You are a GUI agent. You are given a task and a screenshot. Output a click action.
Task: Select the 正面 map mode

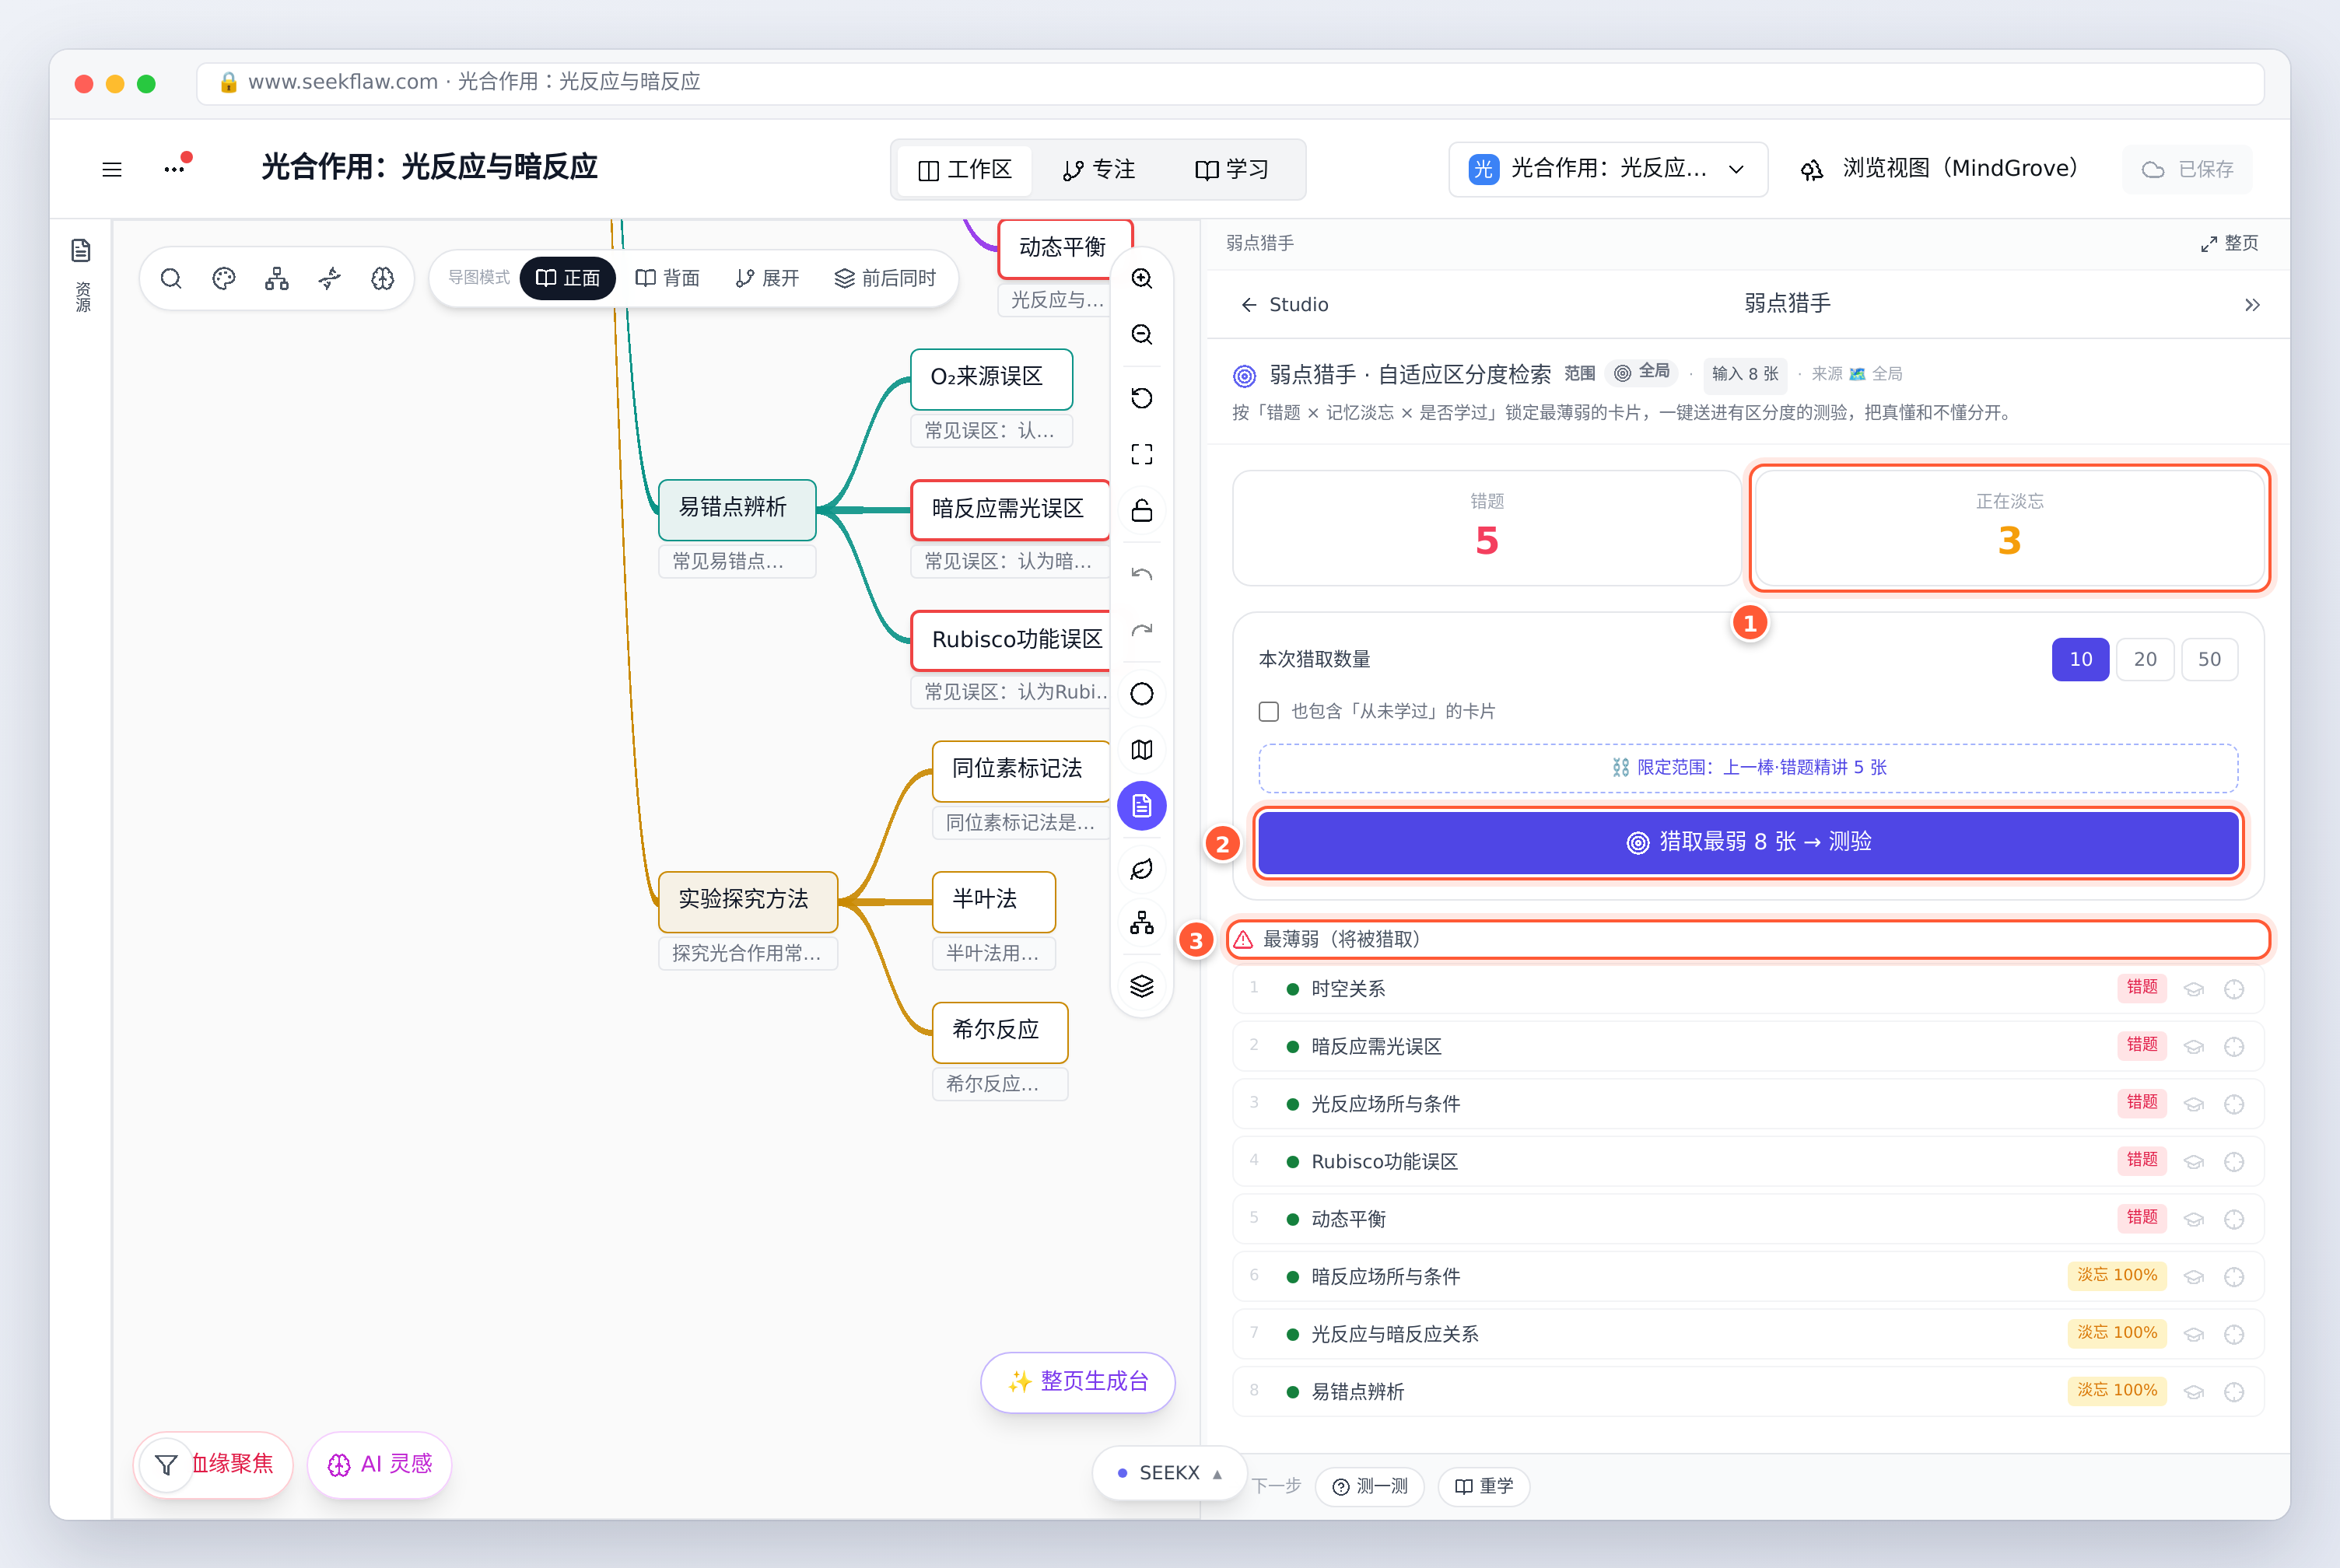pyautogui.click(x=568, y=278)
